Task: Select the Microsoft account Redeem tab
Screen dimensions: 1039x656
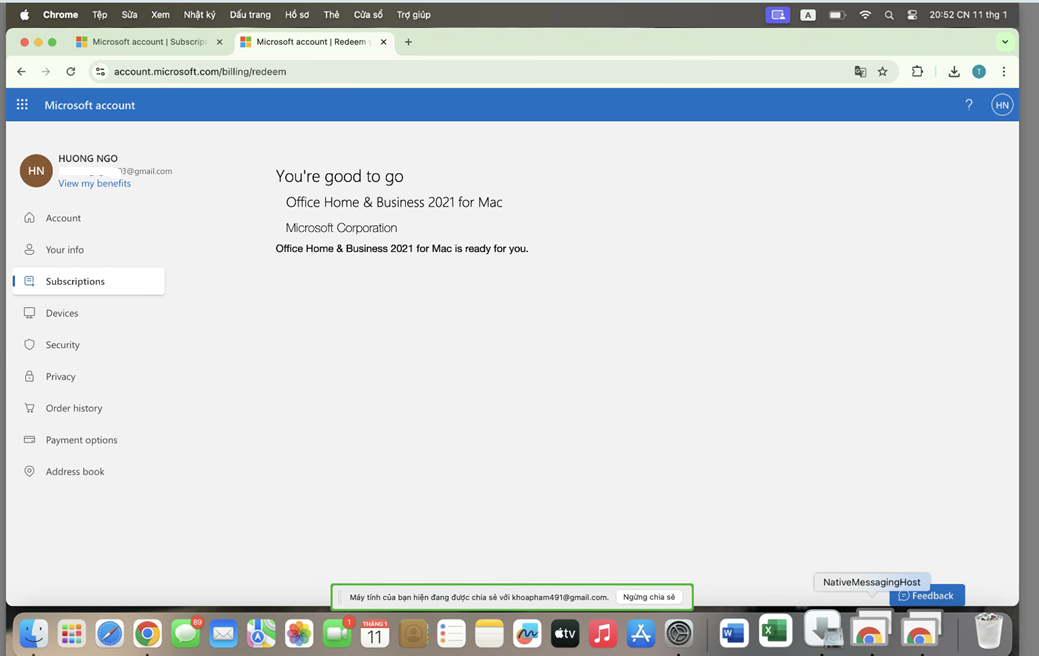Action: [x=313, y=42]
